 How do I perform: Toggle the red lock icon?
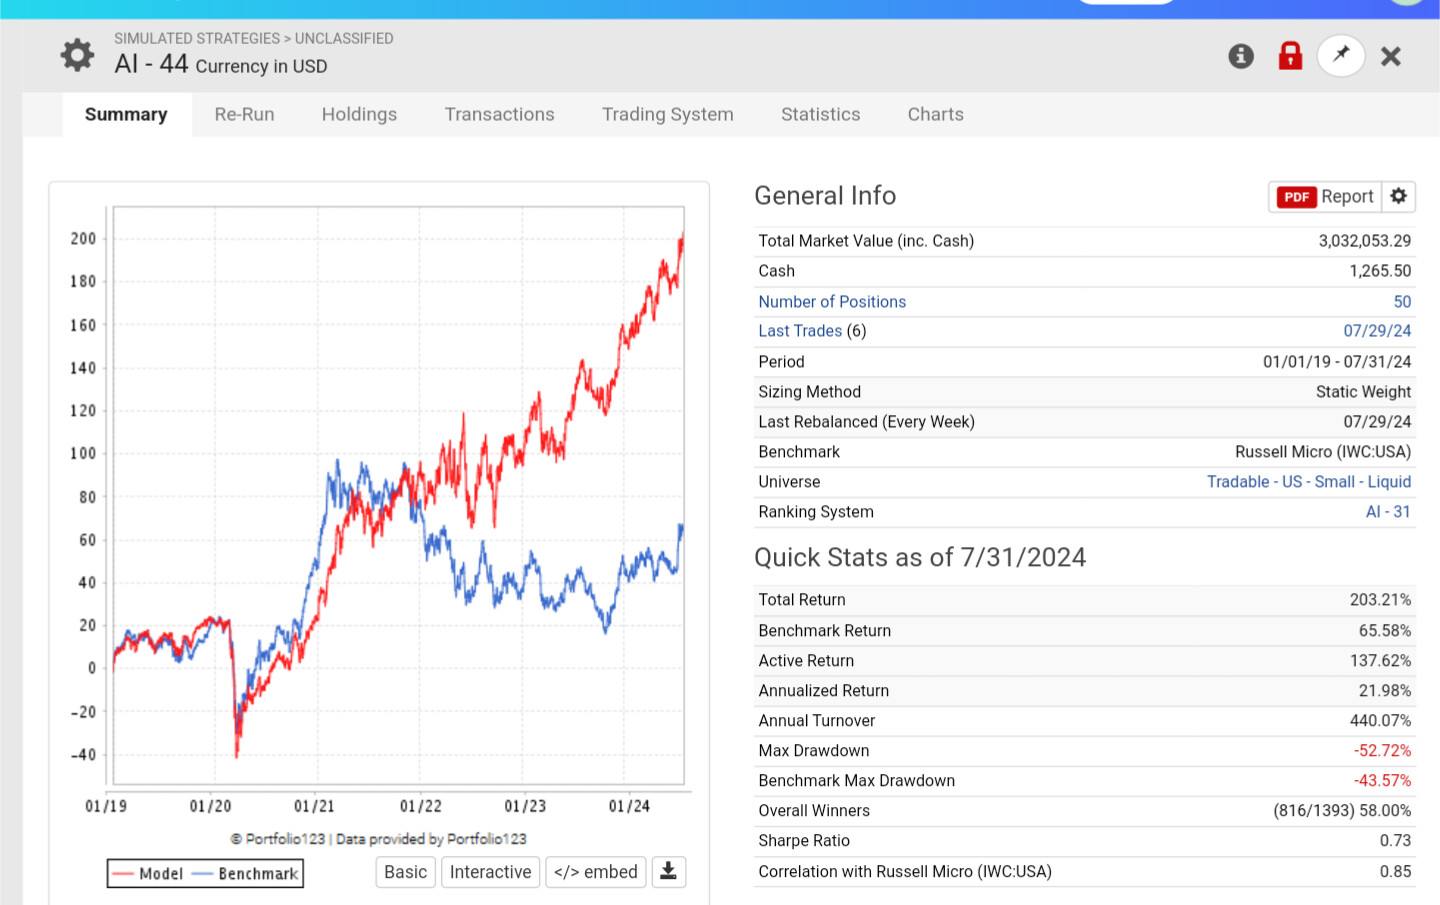(1290, 55)
